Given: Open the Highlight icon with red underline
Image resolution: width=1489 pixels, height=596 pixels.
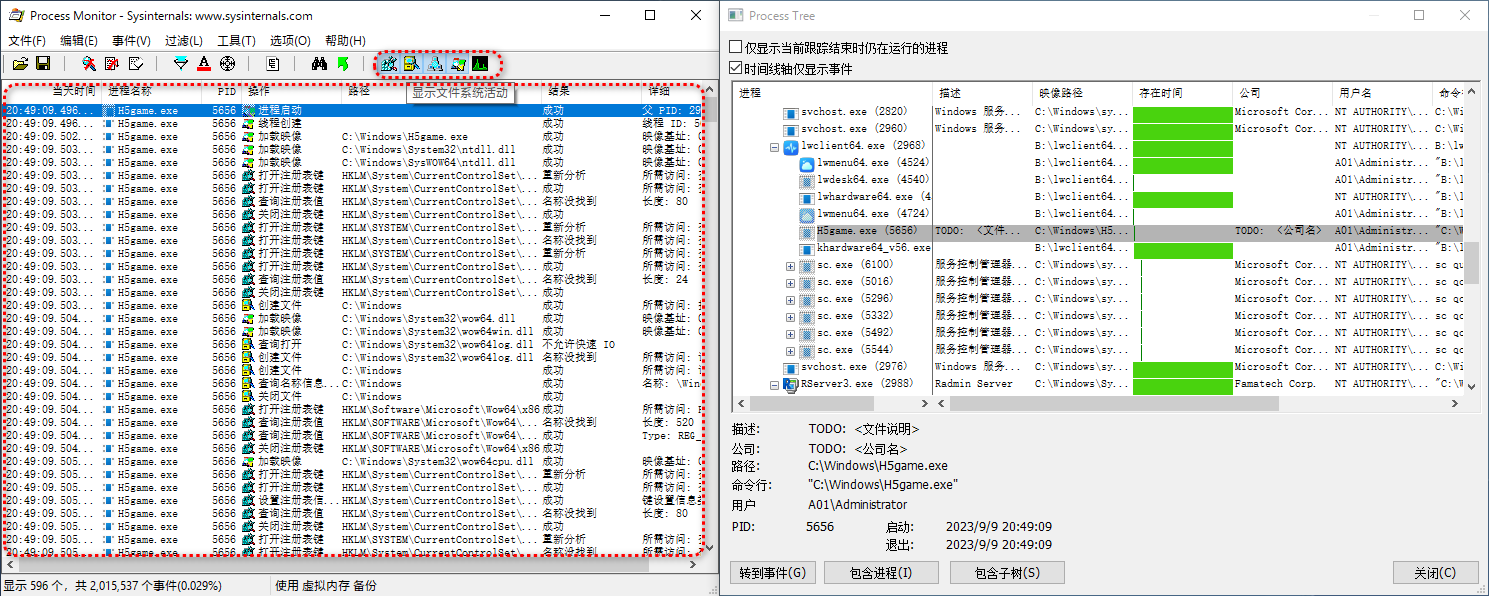Looking at the screenshot, I should pos(204,64).
